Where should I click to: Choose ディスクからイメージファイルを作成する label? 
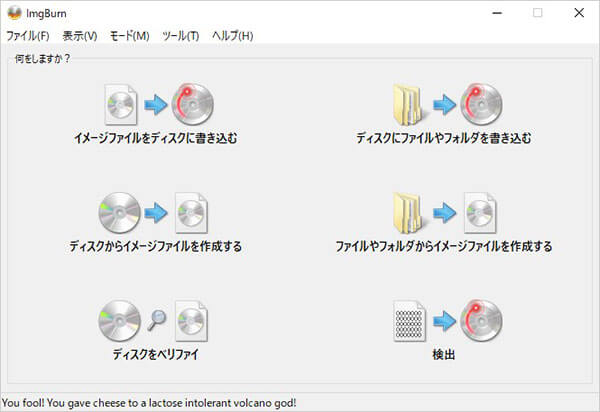click(156, 246)
